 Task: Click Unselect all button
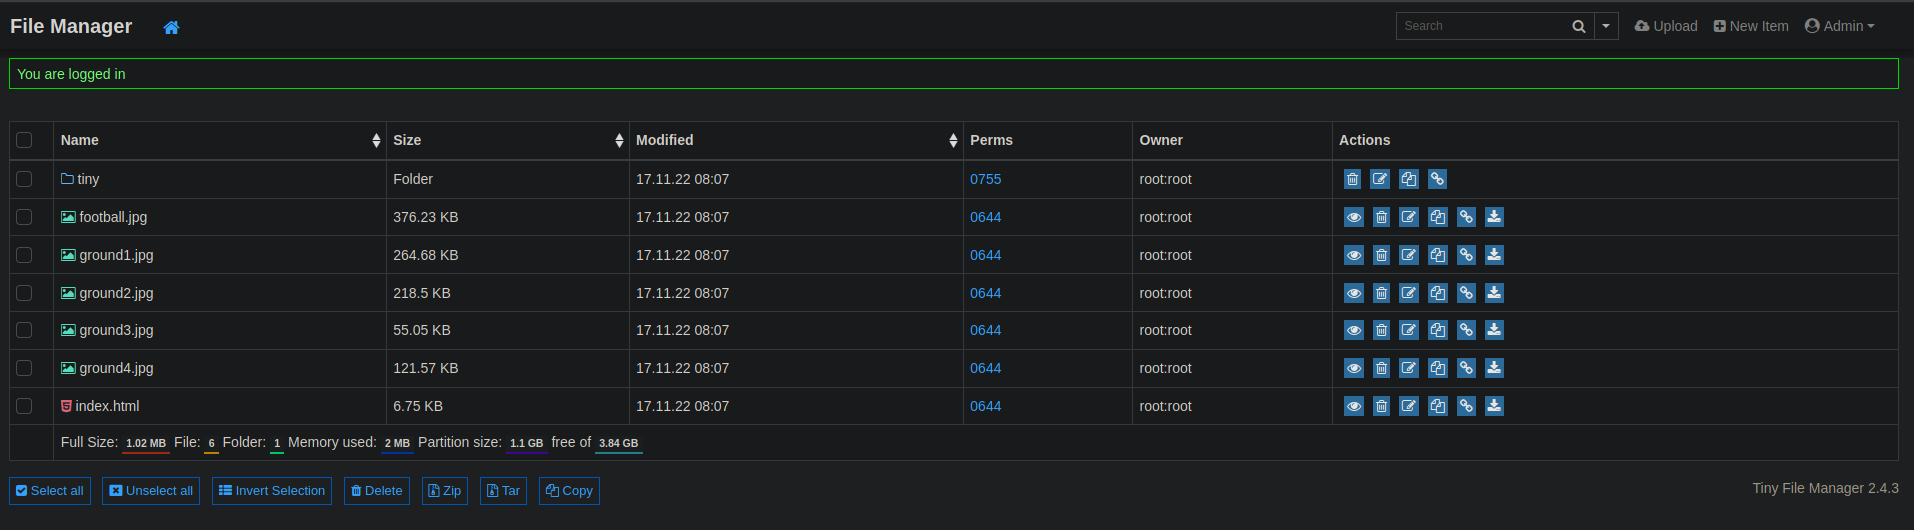click(x=151, y=491)
